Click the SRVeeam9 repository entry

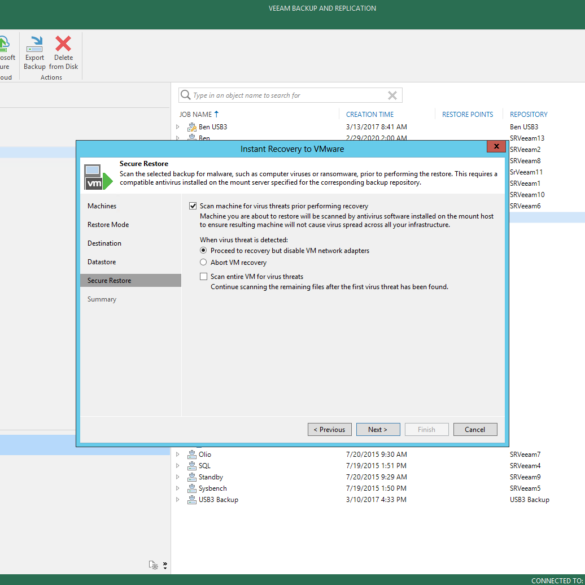(525, 476)
